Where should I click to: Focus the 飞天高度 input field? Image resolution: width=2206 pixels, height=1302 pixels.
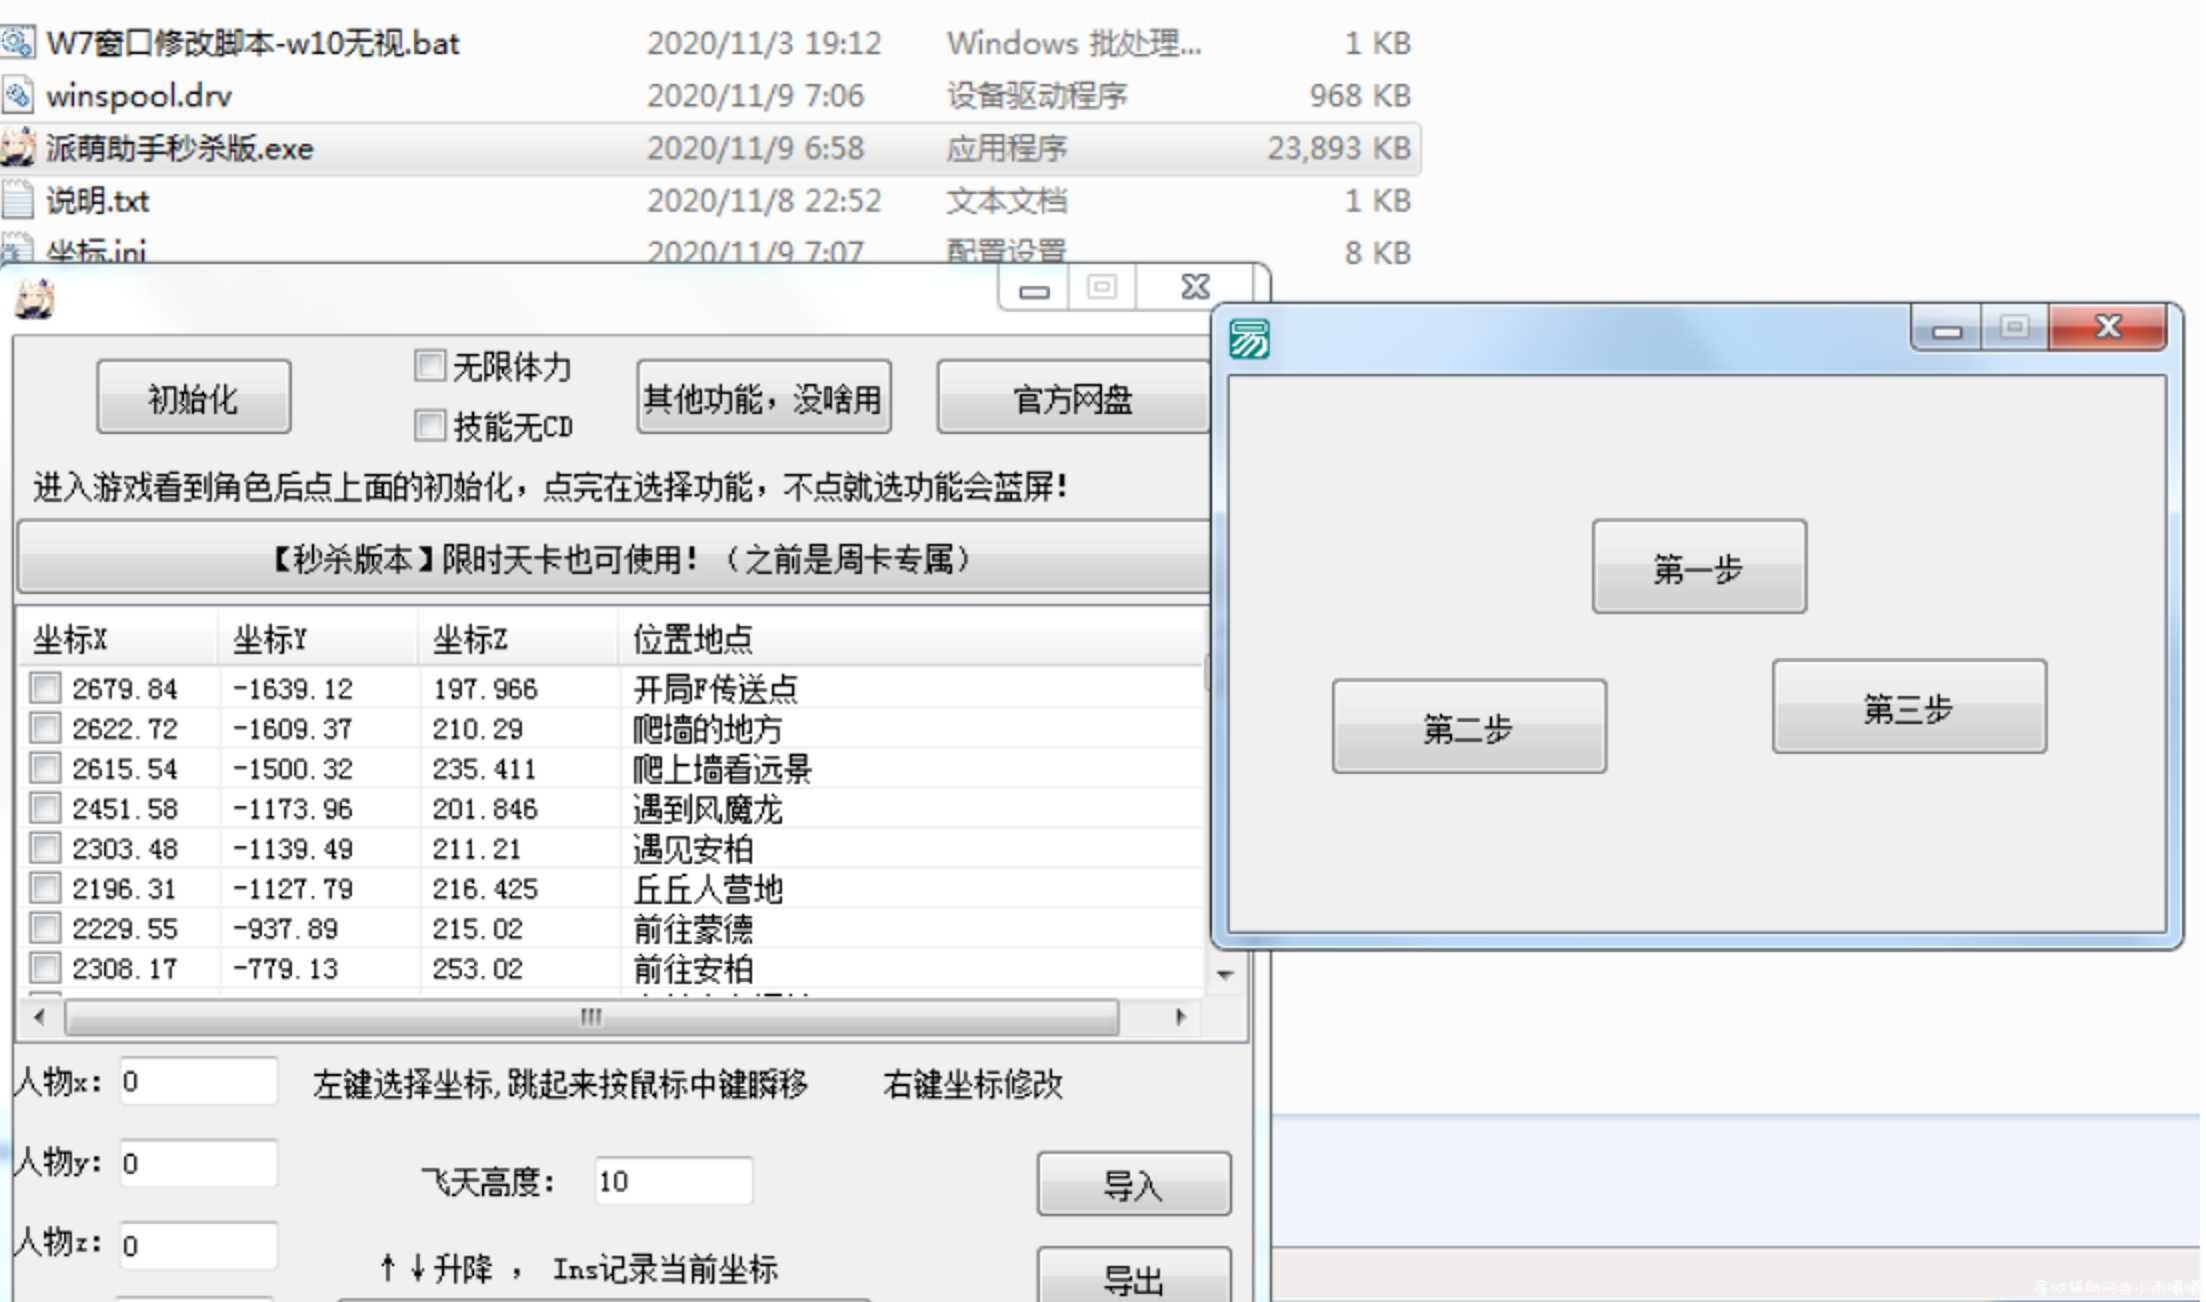673,1181
